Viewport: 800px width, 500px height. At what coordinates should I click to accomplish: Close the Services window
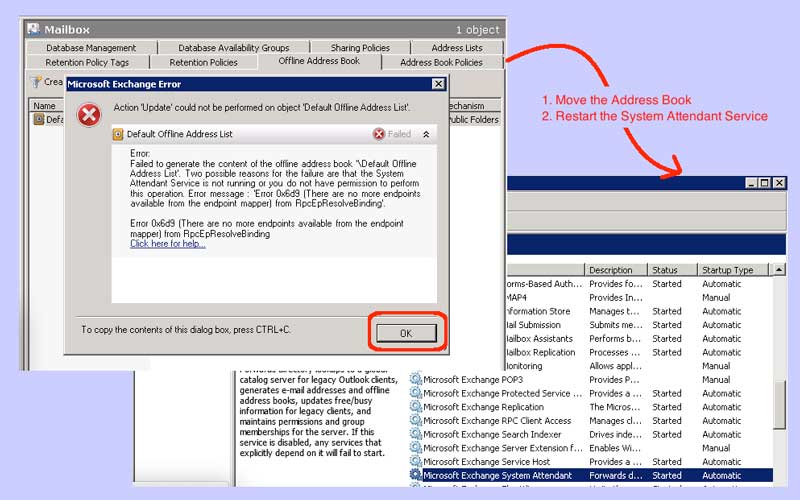[779, 183]
